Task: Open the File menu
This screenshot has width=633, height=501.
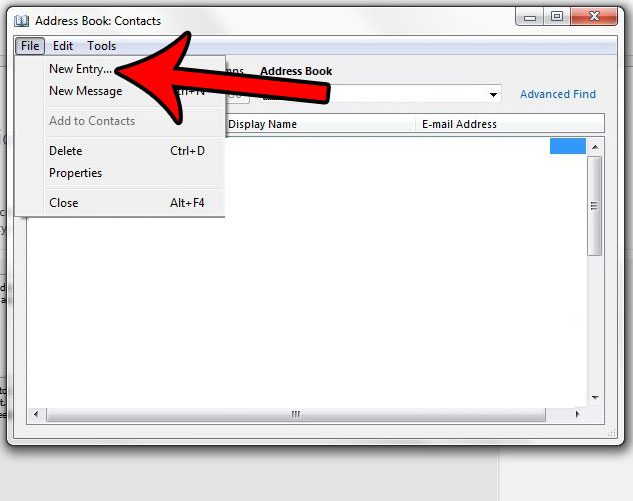Action: (x=30, y=46)
